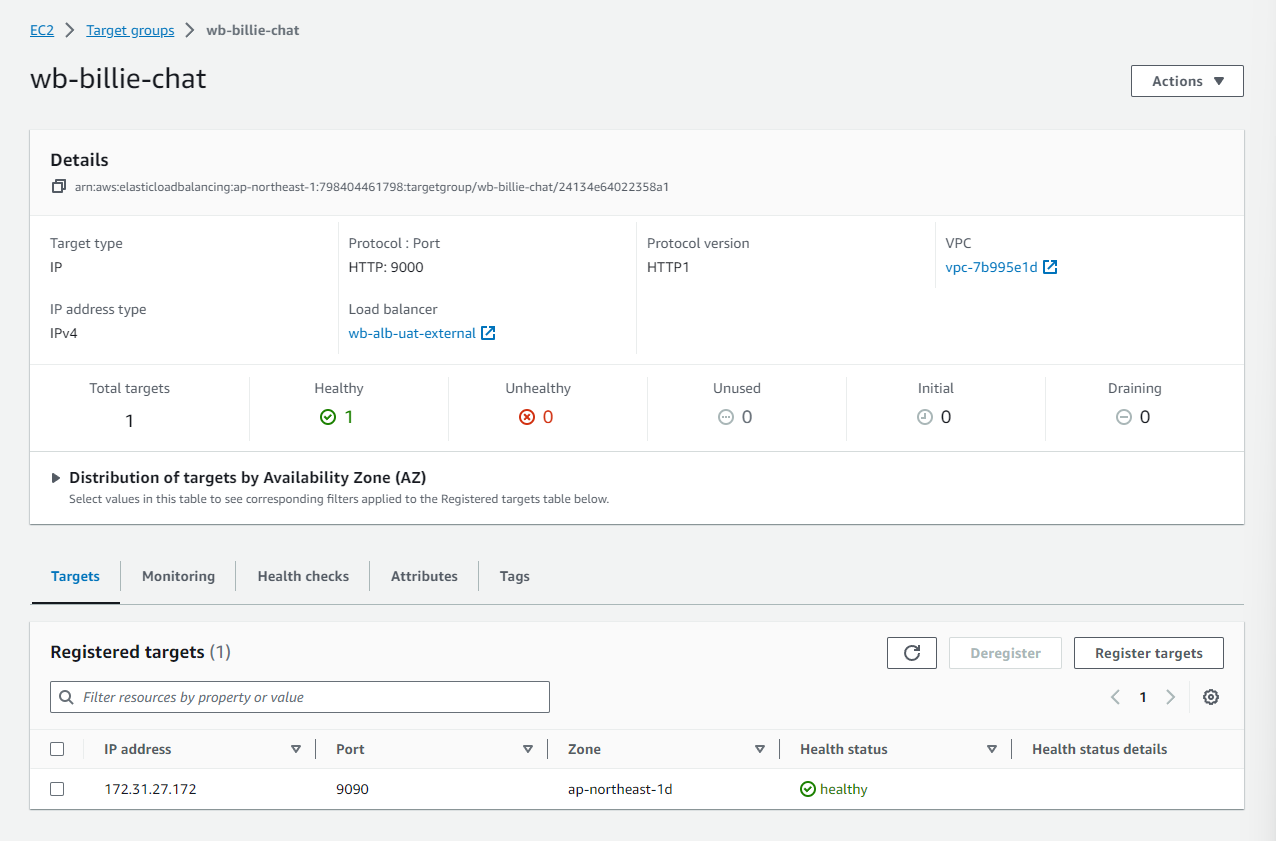This screenshot has width=1276, height=841.
Task: Open the Attributes tab
Action: 424,576
